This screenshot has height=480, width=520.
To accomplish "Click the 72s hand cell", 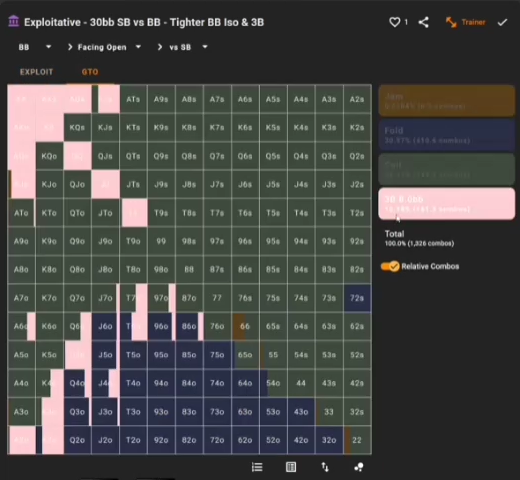I will tap(357, 298).
